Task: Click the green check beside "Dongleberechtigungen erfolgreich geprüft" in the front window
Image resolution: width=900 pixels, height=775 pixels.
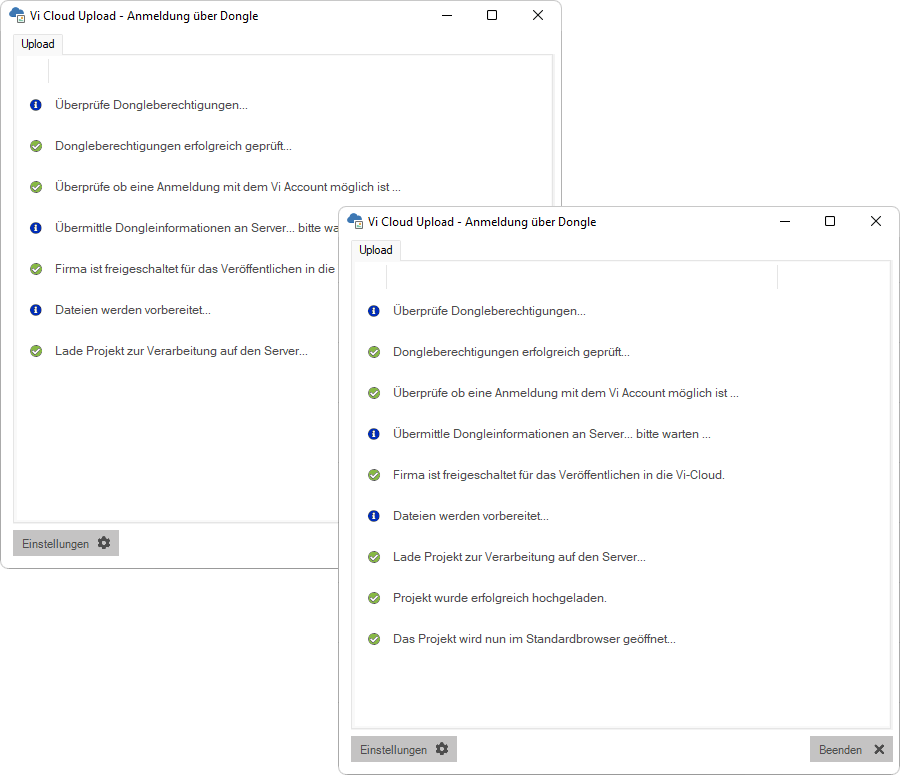Action: pos(374,352)
